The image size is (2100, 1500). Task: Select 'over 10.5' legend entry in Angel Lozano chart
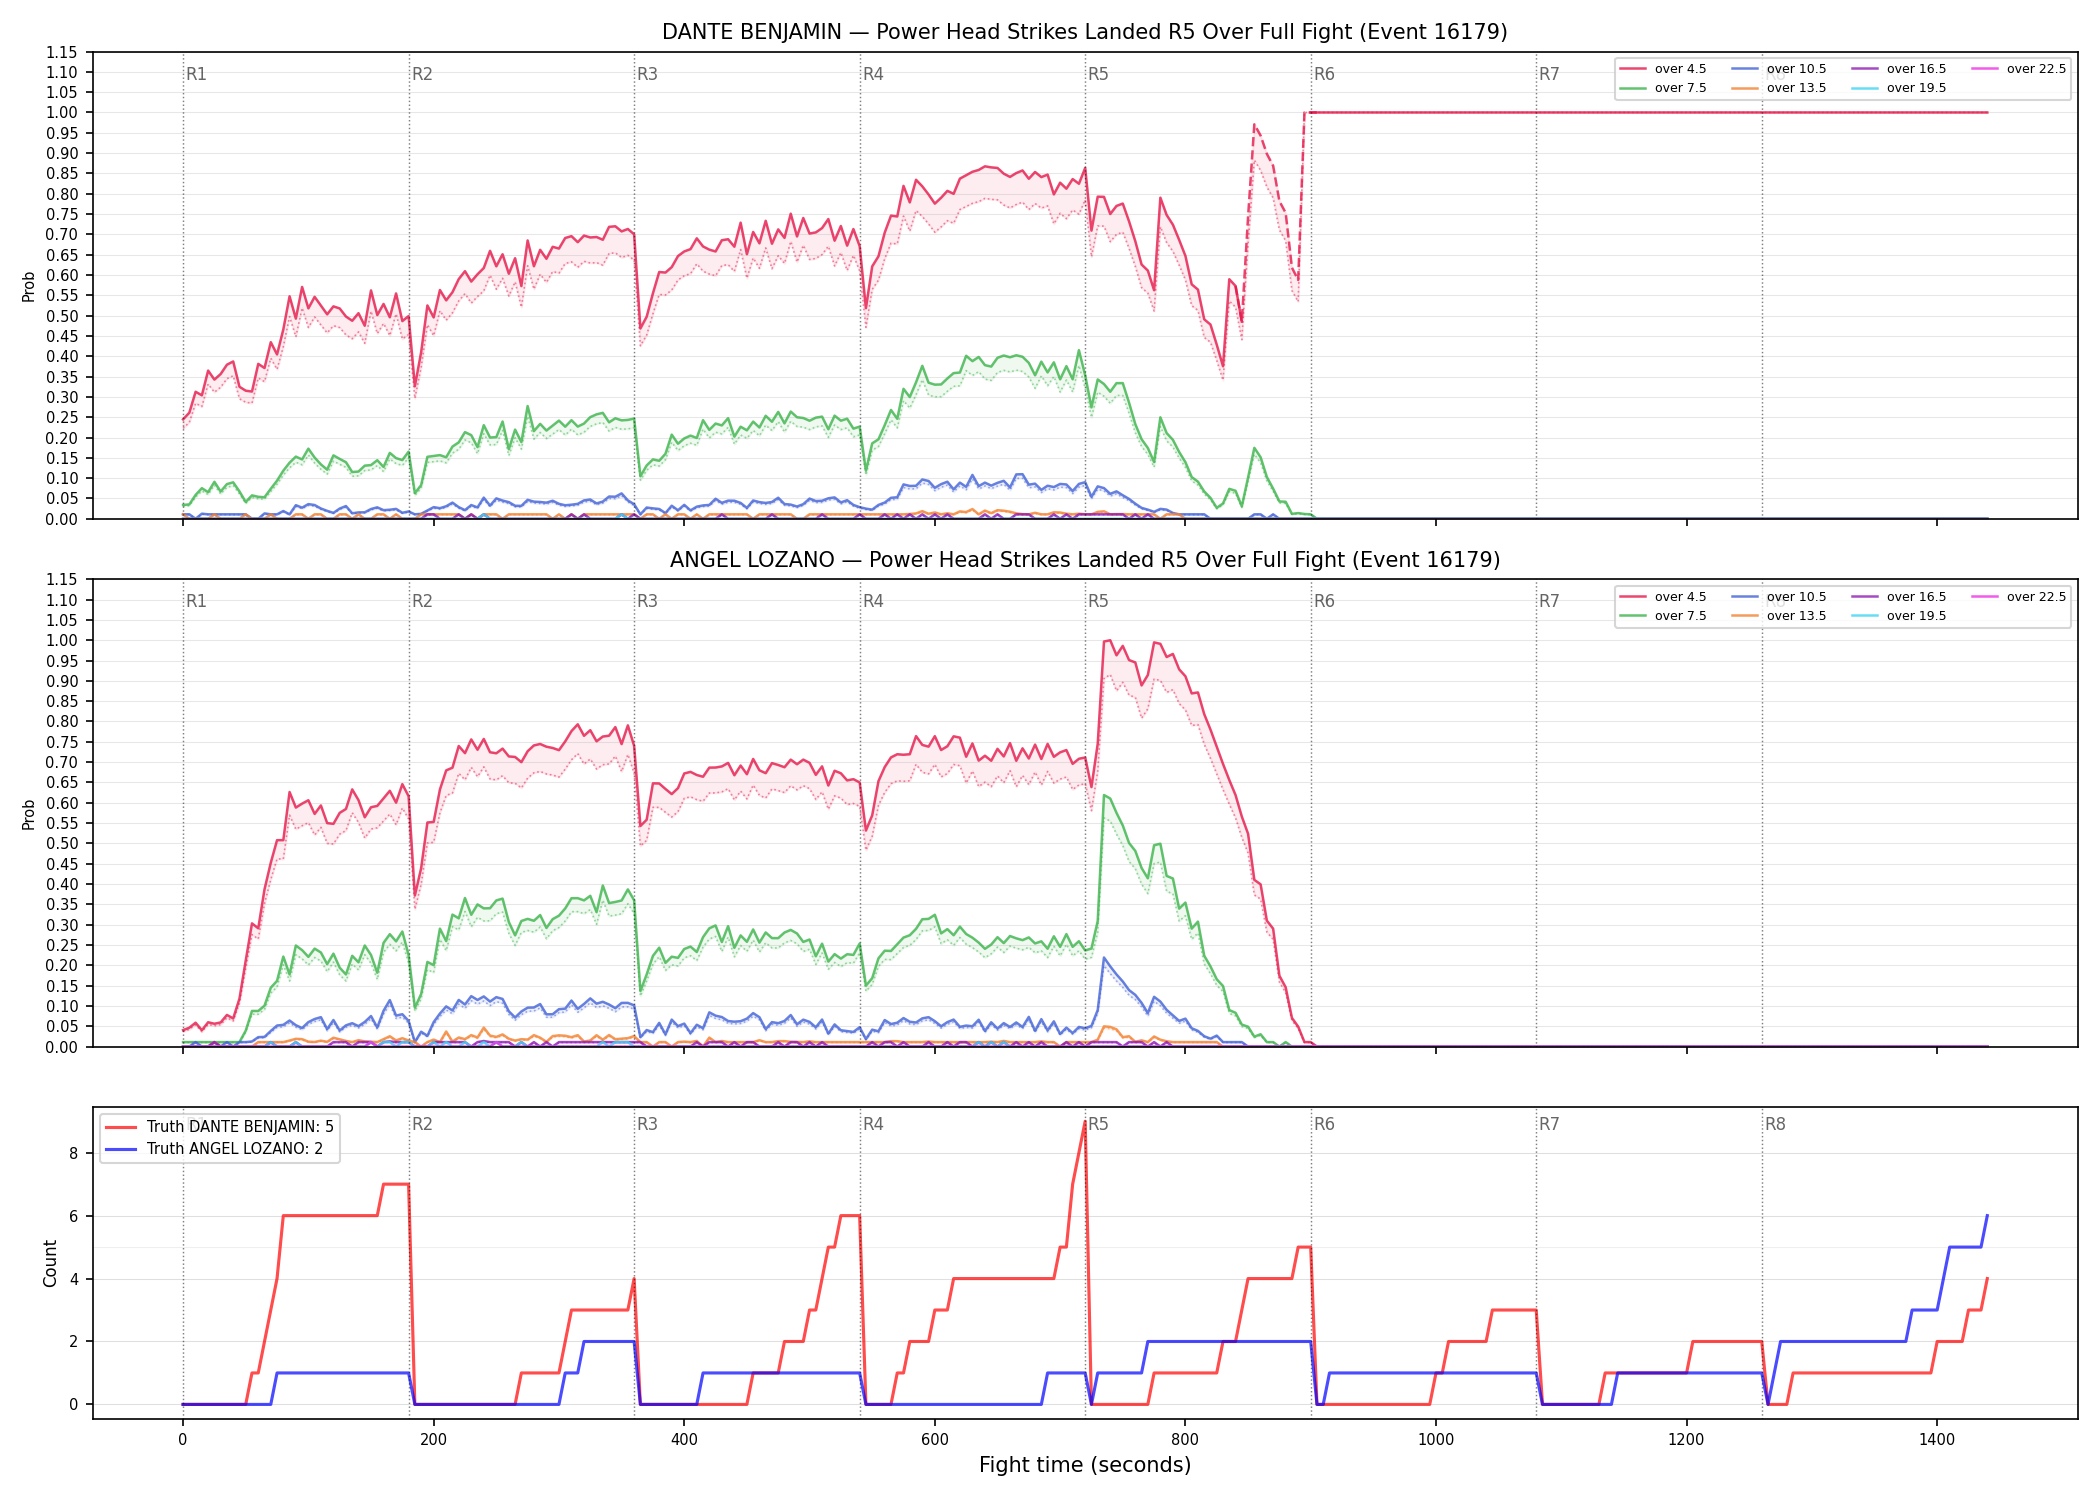[x=1779, y=597]
